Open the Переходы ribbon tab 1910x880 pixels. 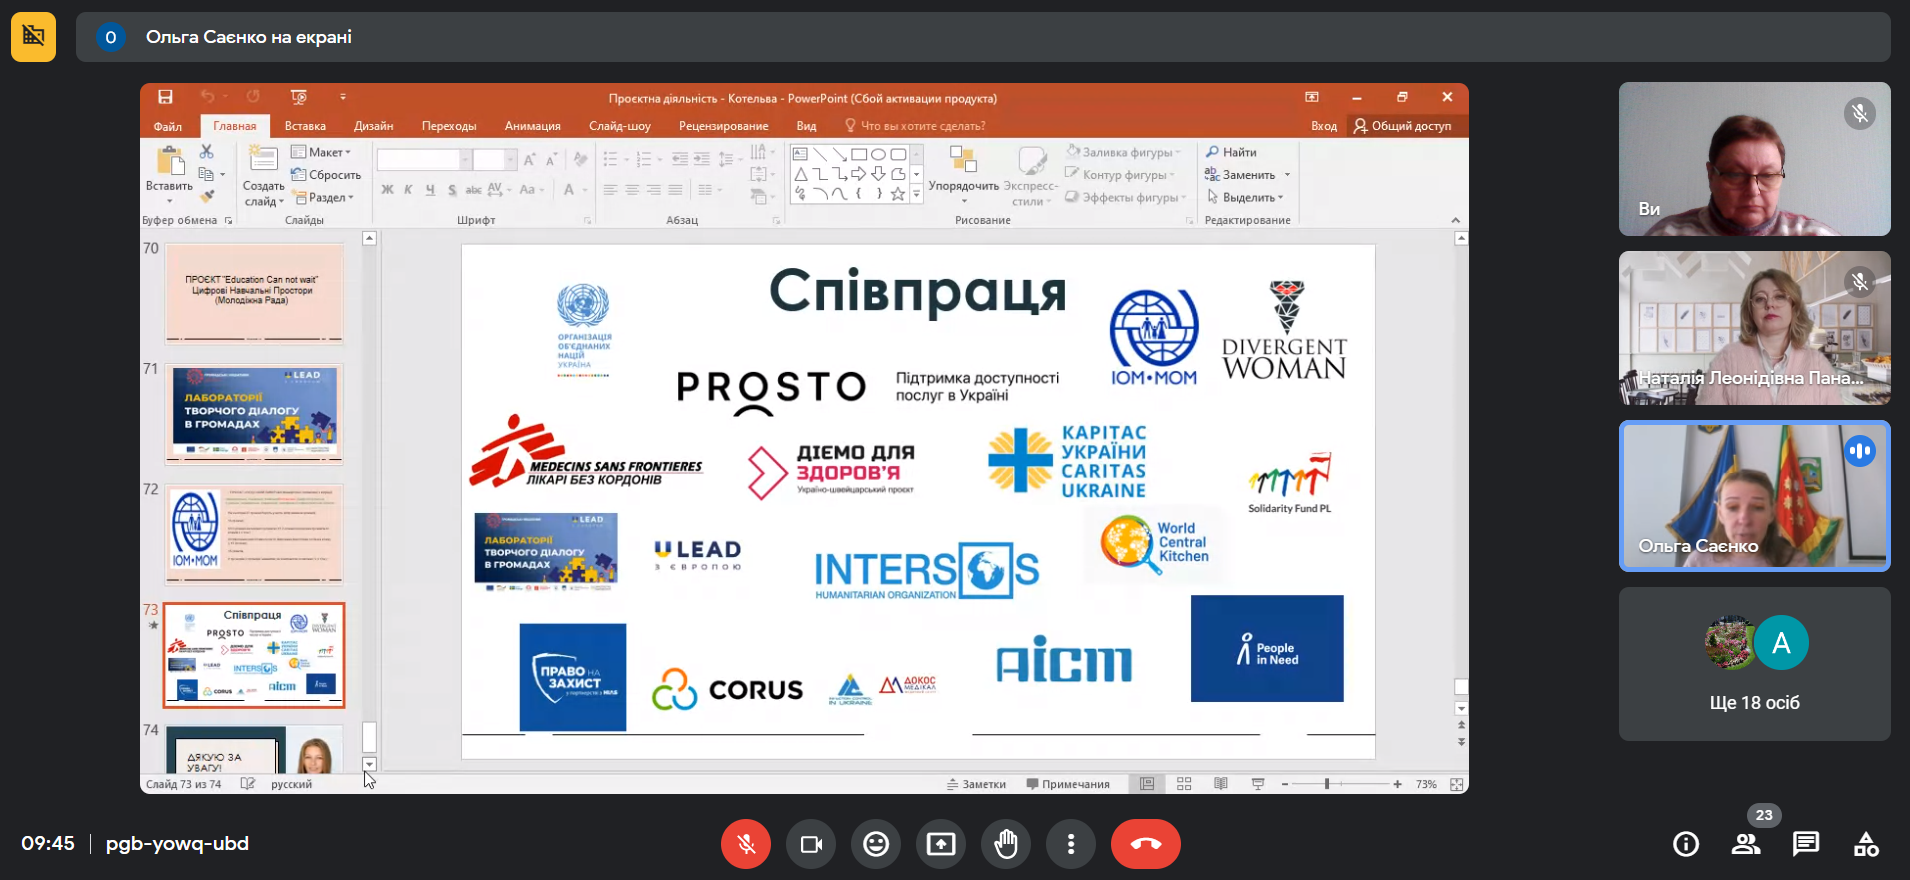(x=449, y=126)
